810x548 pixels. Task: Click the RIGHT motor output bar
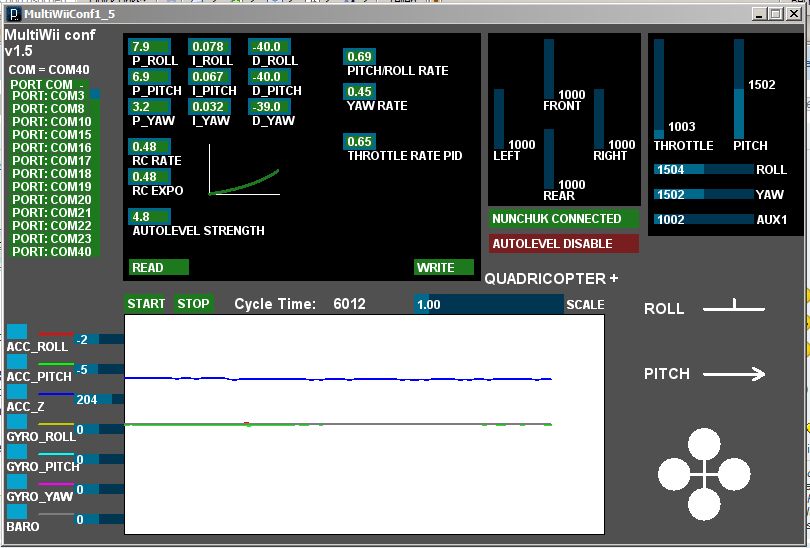[x=599, y=119]
